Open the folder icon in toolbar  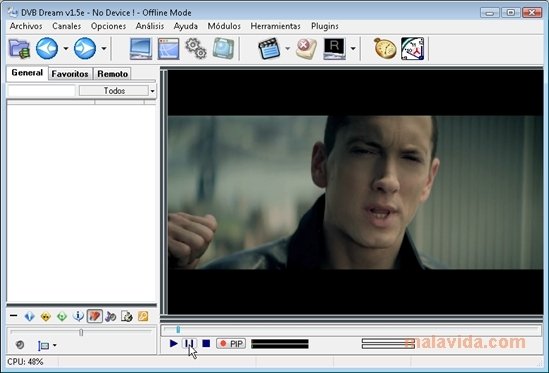click(x=19, y=49)
